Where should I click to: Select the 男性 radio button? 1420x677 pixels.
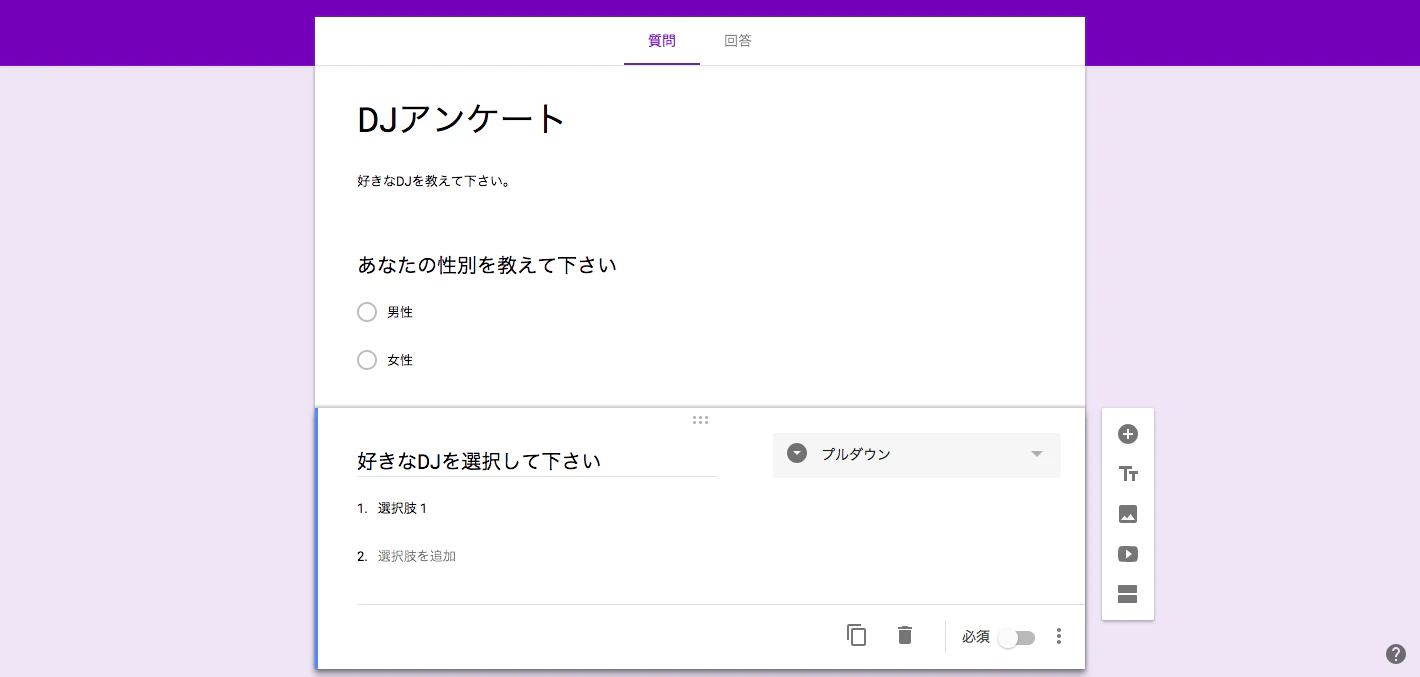367,312
